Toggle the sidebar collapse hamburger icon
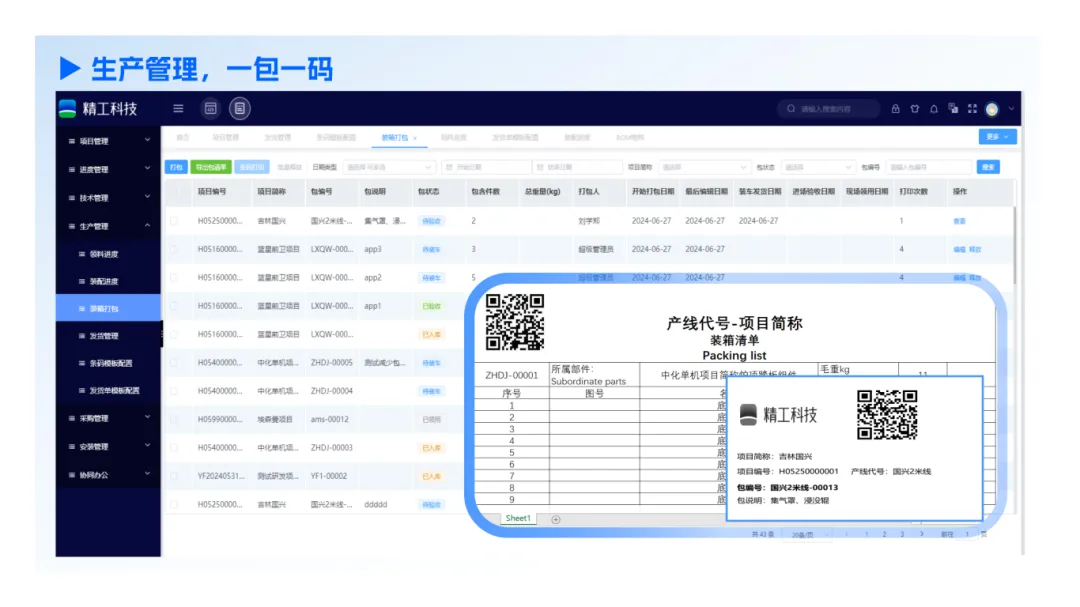Image resolution: width=1080 pixels, height=607 pixels. 178,108
